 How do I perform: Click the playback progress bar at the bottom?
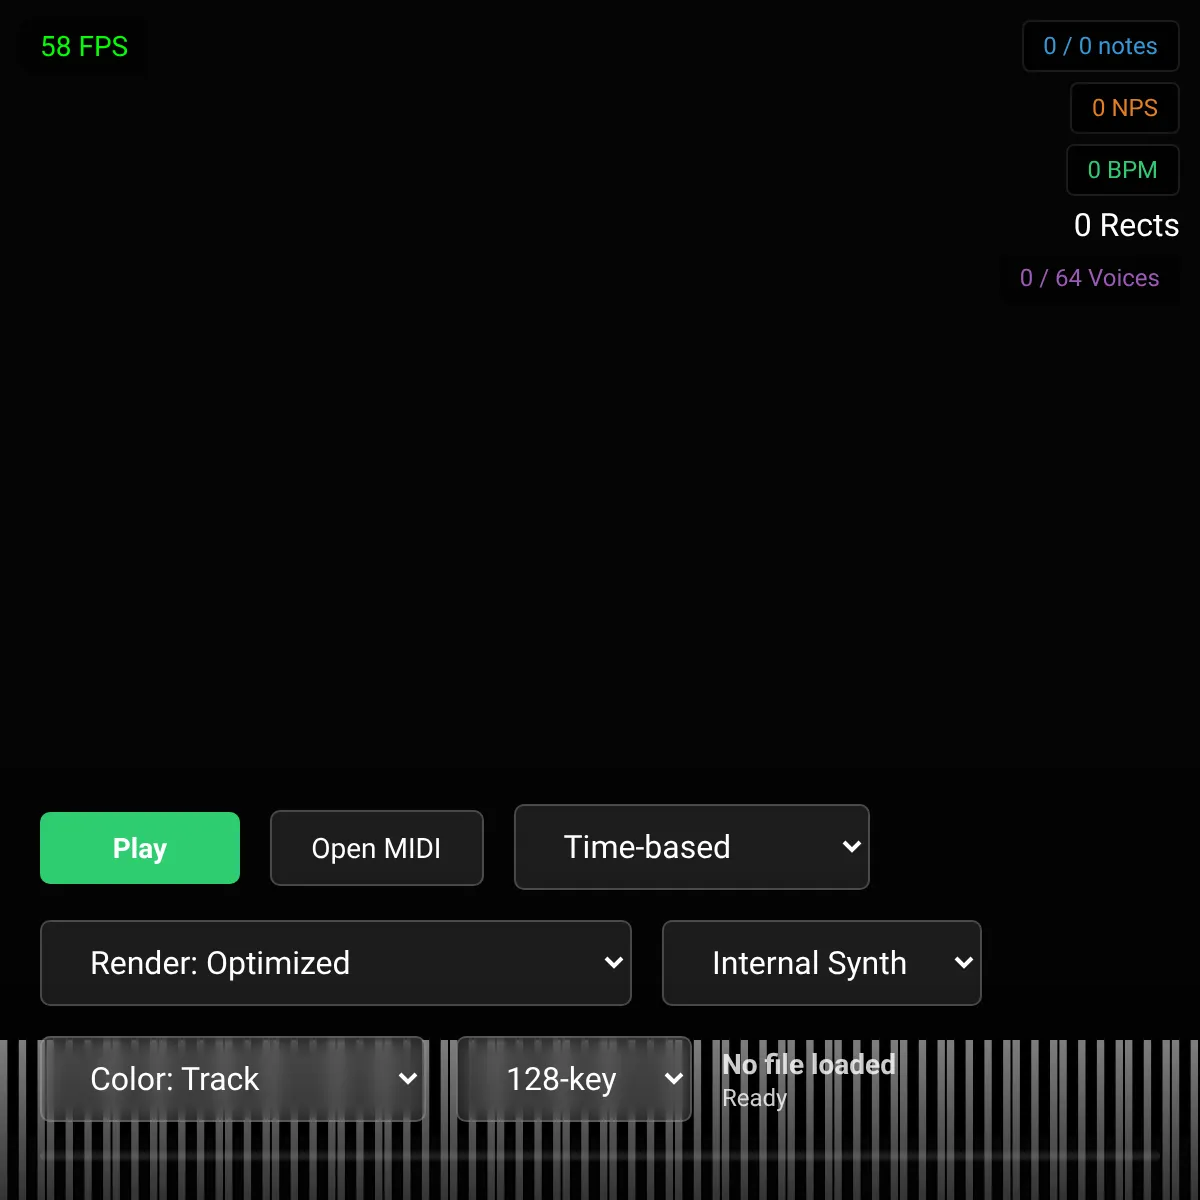pyautogui.click(x=600, y=1156)
